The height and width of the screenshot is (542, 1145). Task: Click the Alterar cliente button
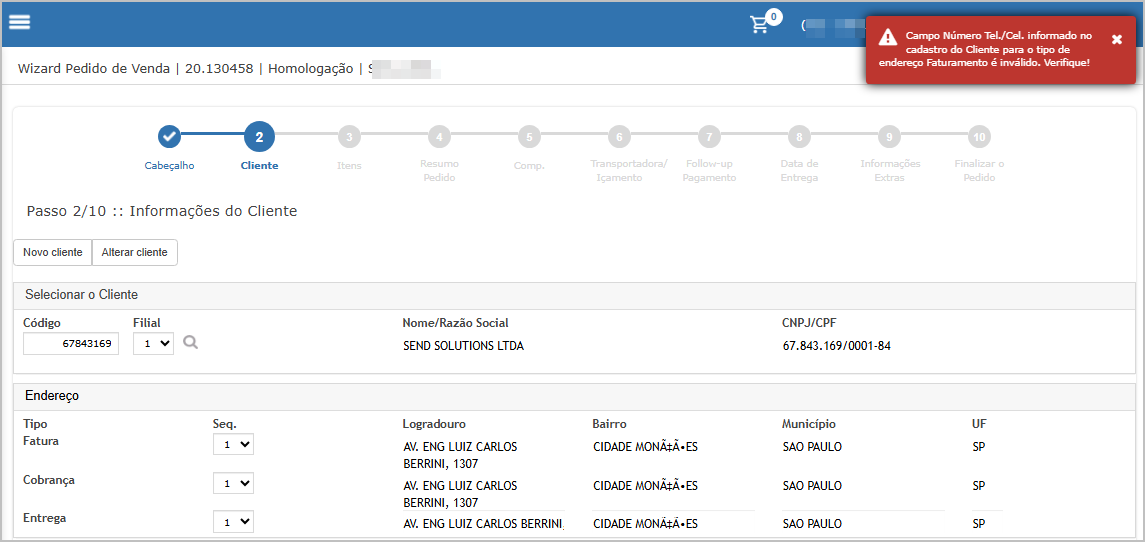point(134,252)
